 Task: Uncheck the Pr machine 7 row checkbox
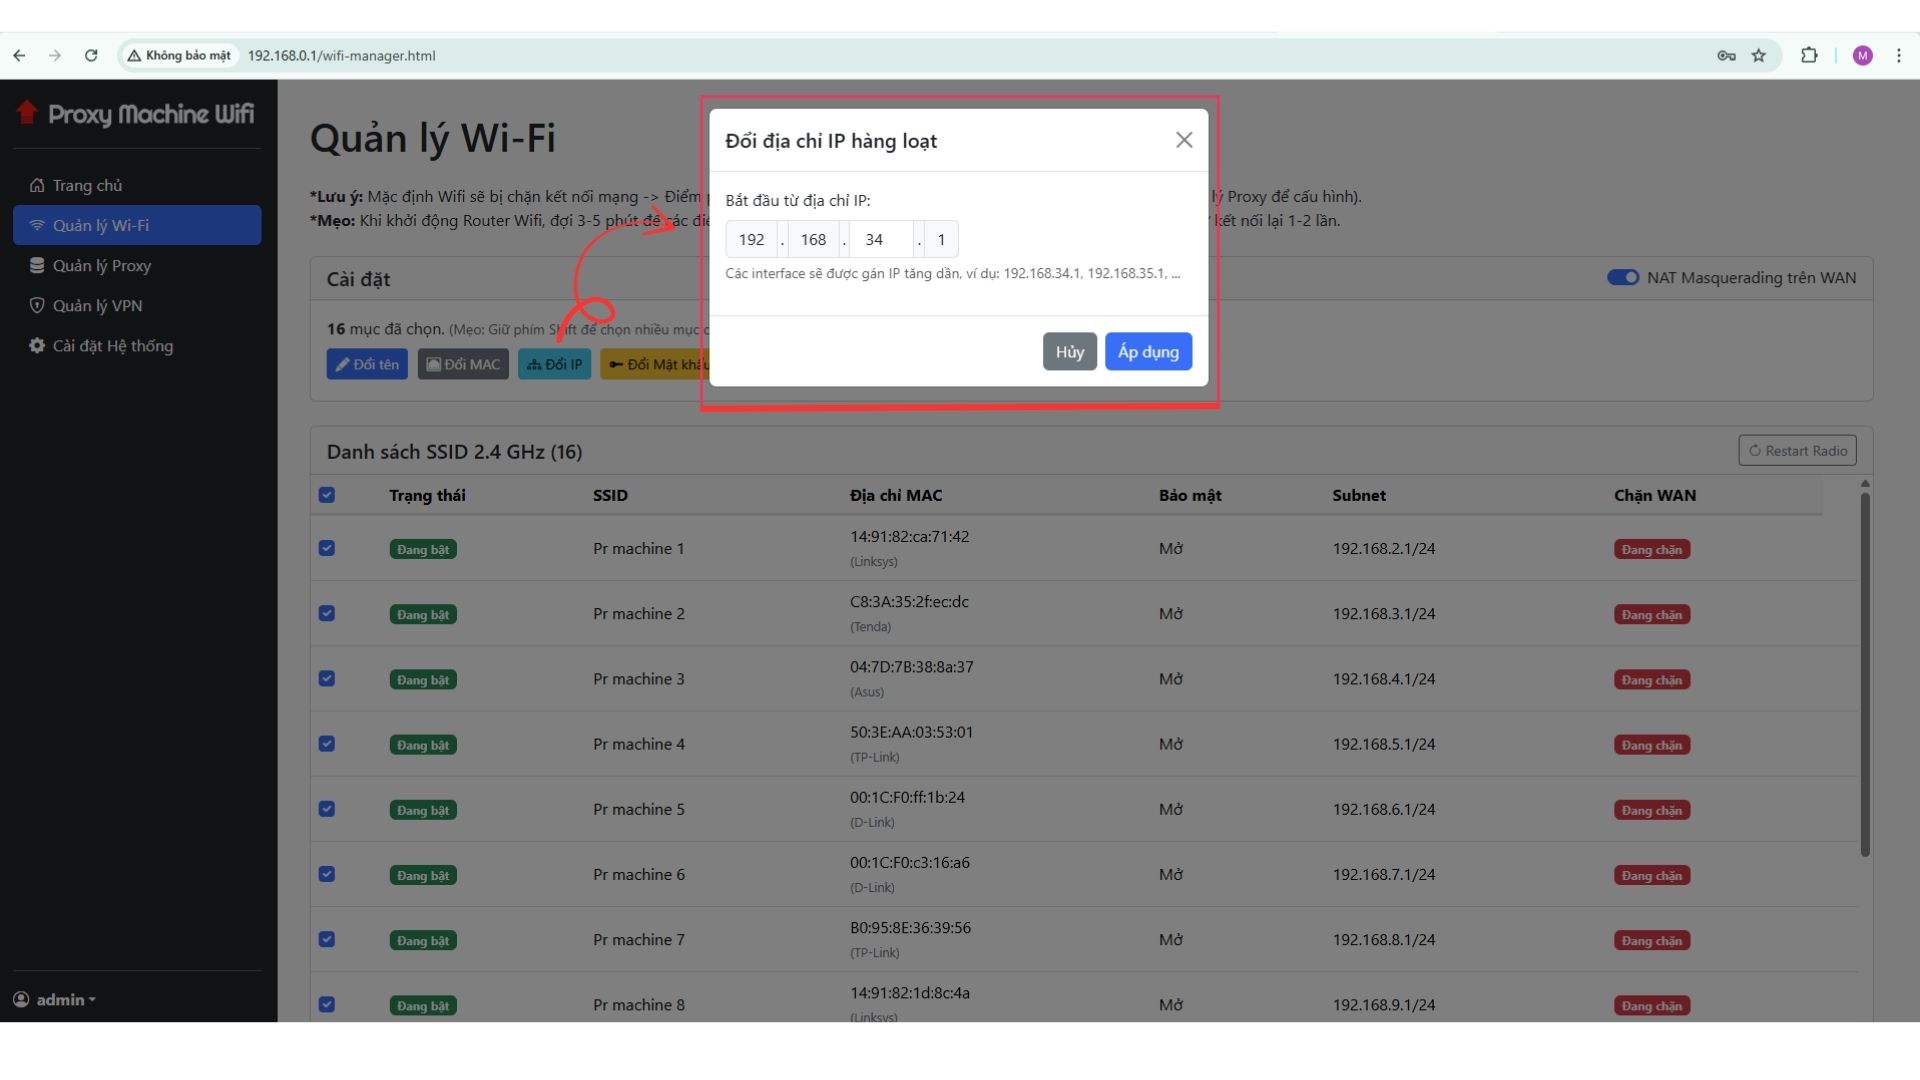[327, 939]
